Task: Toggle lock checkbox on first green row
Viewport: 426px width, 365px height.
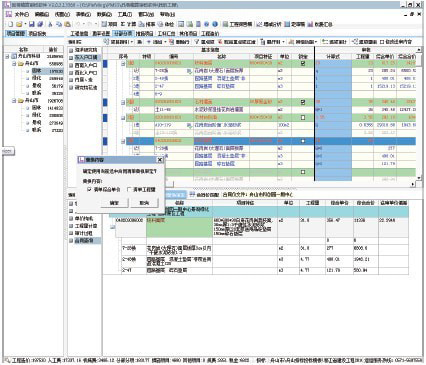Action: point(303,63)
